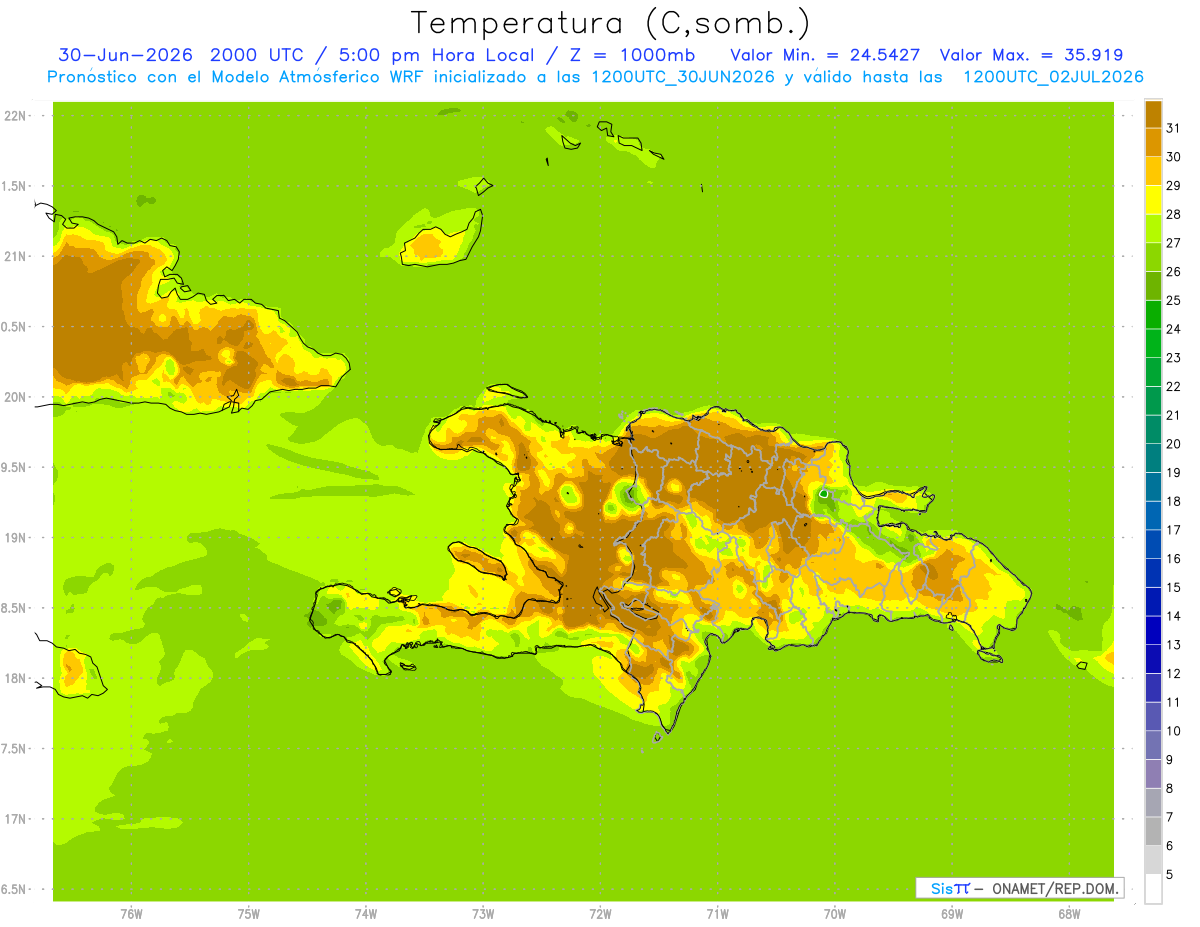Click the latitude axis label "22N"
The height and width of the screenshot is (927, 1200).
point(15,116)
